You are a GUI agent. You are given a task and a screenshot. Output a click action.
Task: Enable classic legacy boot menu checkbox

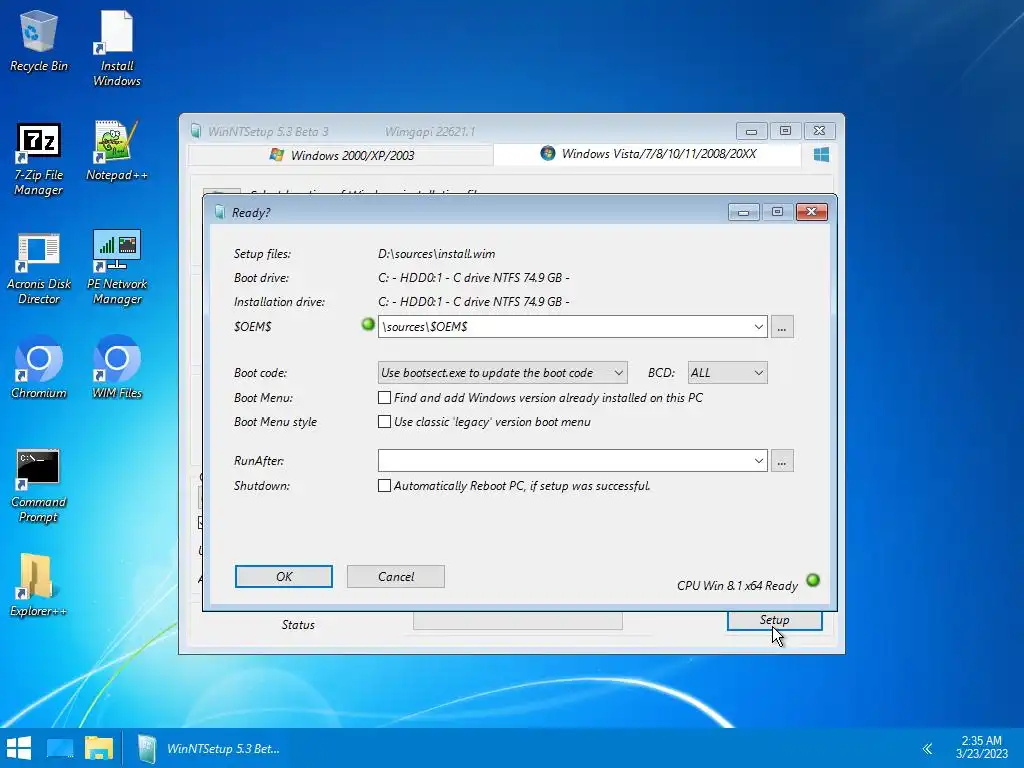(385, 422)
